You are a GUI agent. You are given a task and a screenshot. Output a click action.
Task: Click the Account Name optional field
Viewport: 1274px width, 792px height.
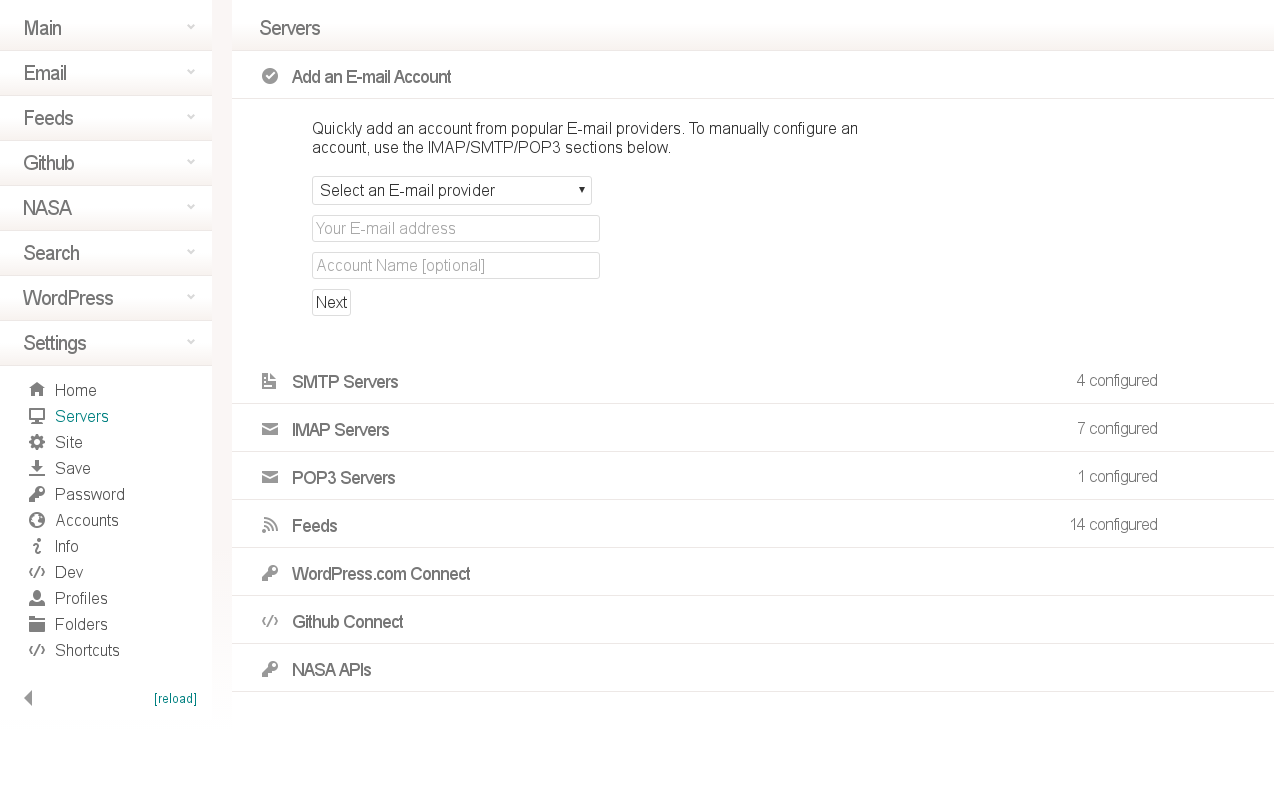455,265
